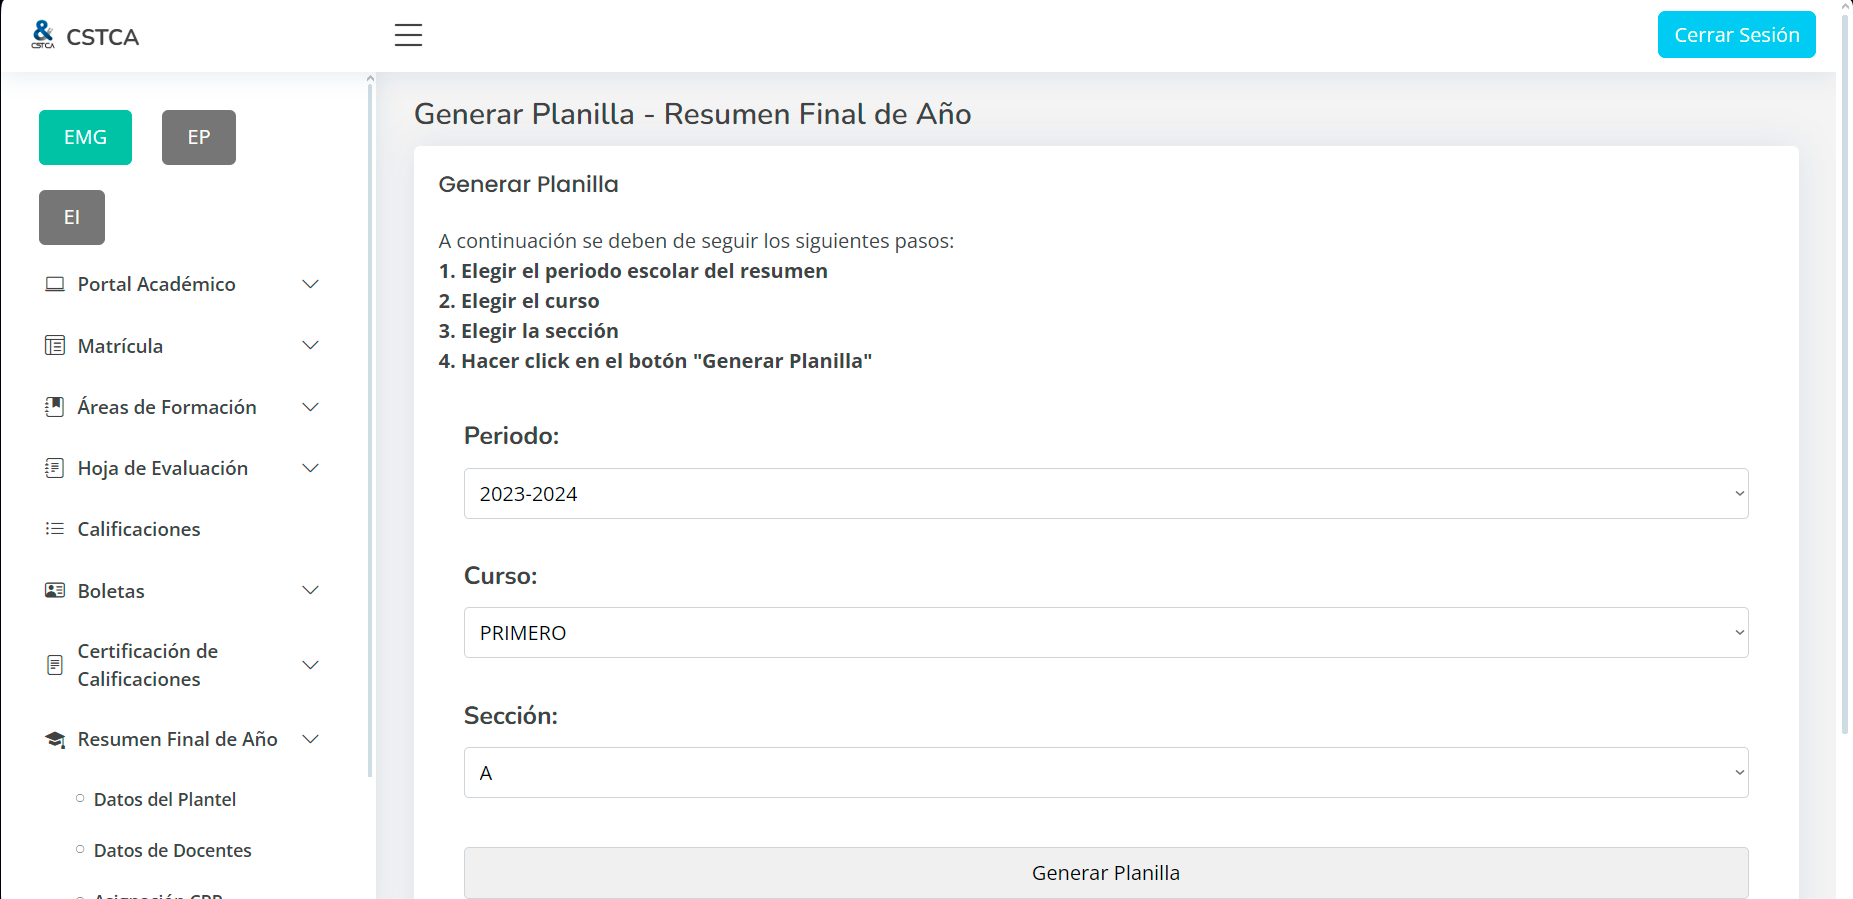1853x899 pixels.
Task: Click the Calificaciones list icon
Action: (55, 529)
